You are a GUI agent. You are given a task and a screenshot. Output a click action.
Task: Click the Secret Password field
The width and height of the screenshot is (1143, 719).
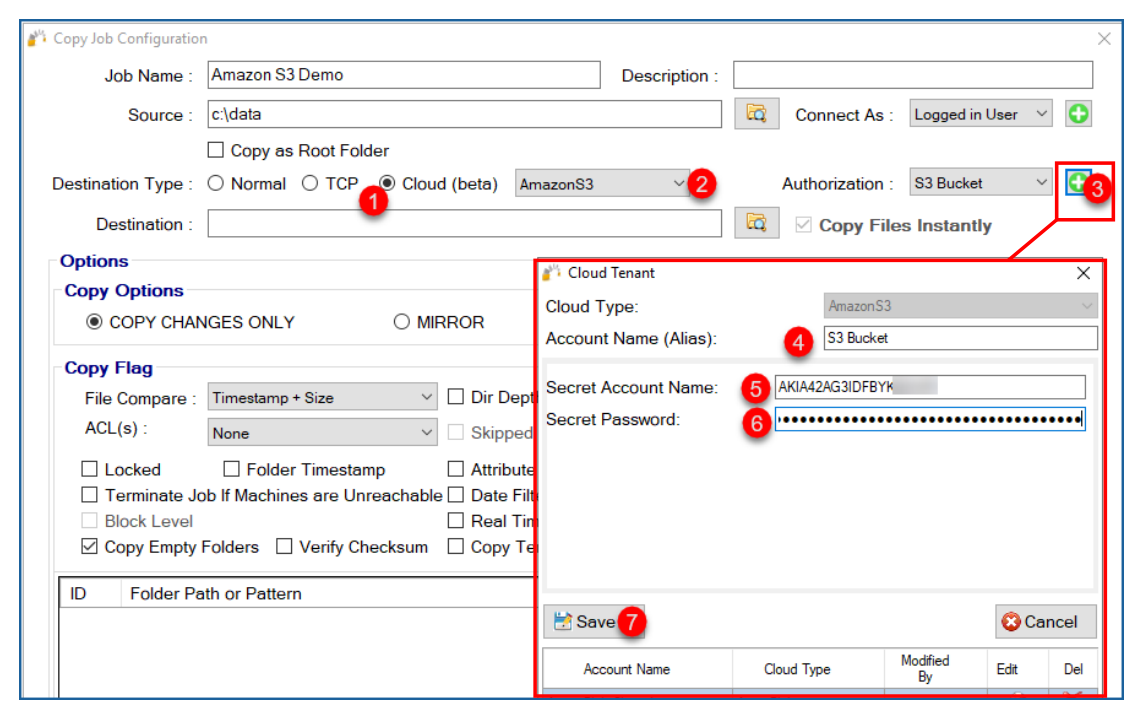point(929,419)
